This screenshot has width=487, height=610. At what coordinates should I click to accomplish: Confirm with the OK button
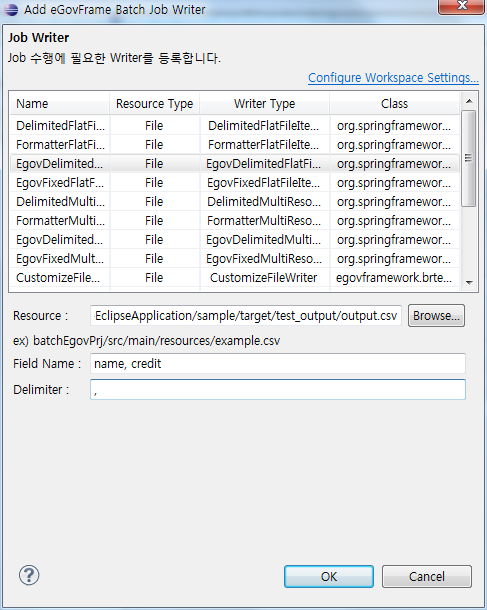point(329,577)
